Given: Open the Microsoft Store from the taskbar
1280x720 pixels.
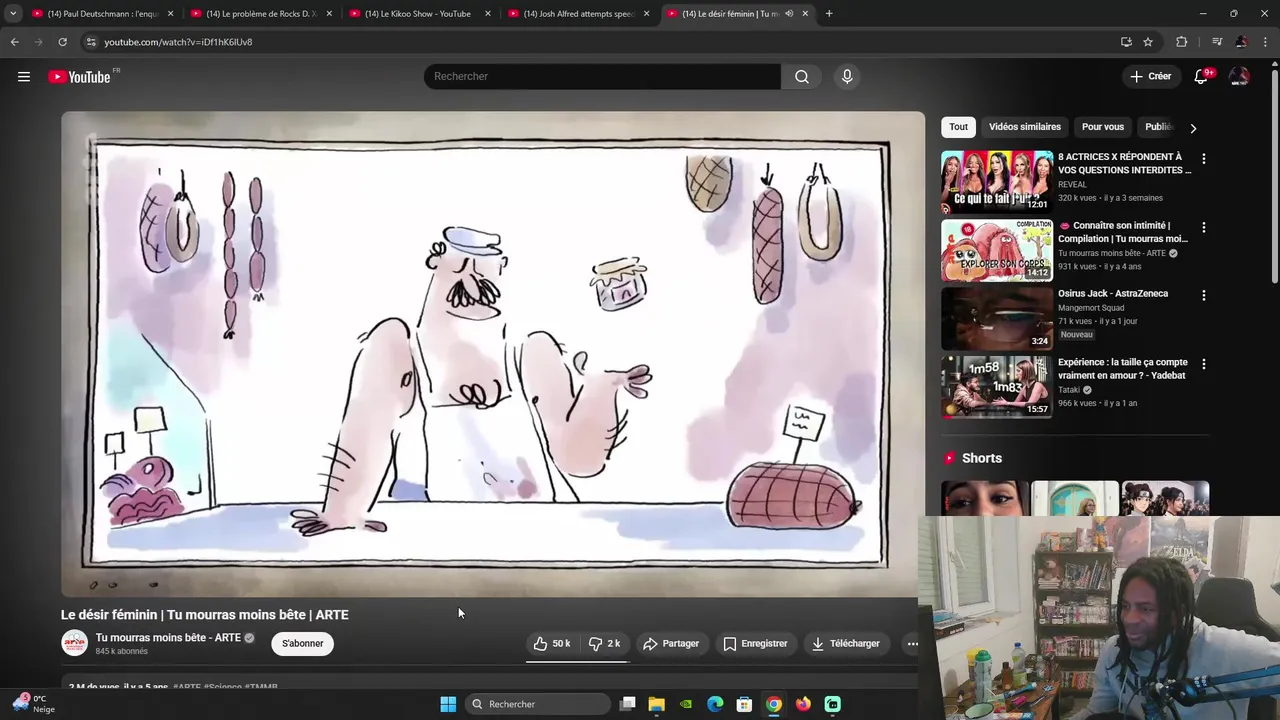Looking at the screenshot, I should [744, 704].
